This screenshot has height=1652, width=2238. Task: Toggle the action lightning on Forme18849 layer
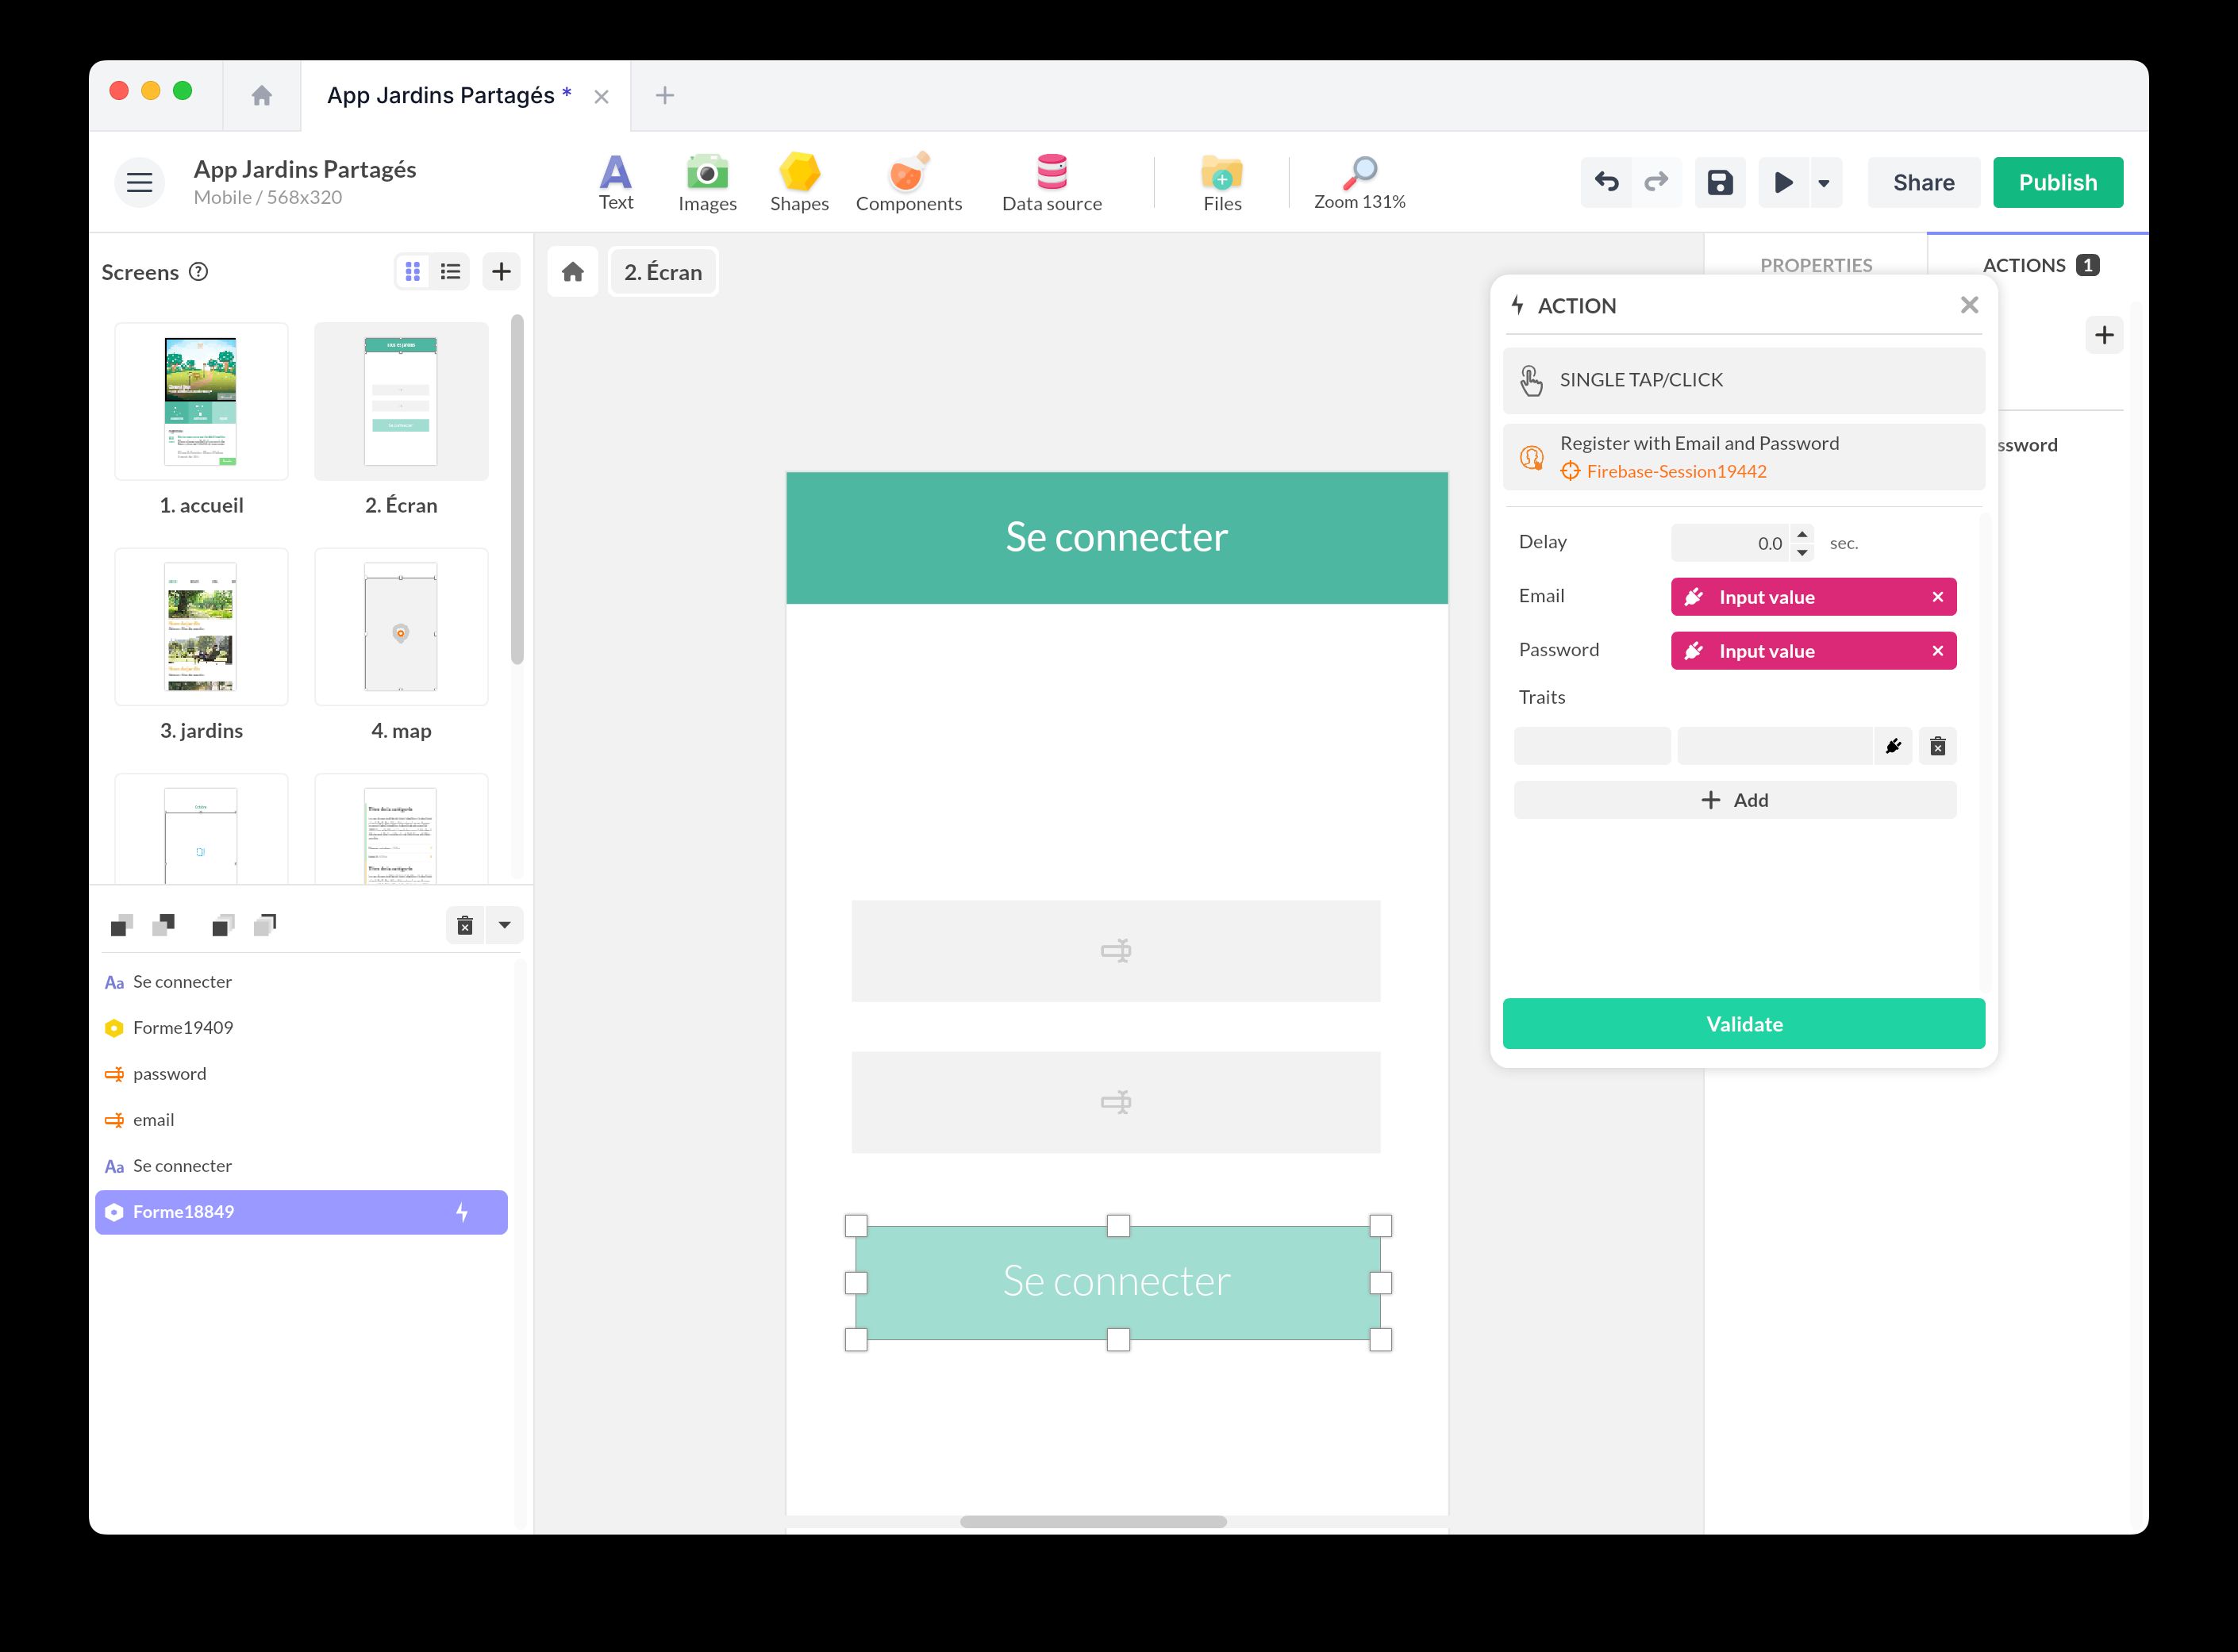[461, 1211]
